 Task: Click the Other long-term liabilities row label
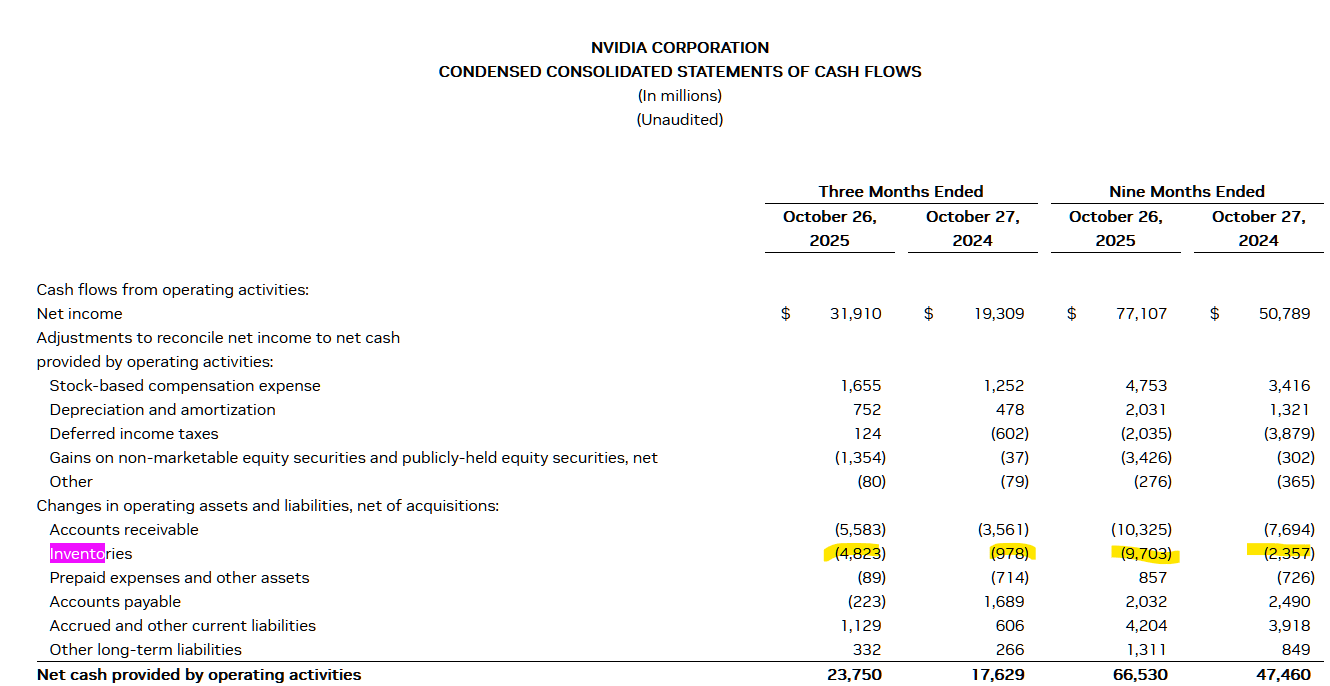146,650
